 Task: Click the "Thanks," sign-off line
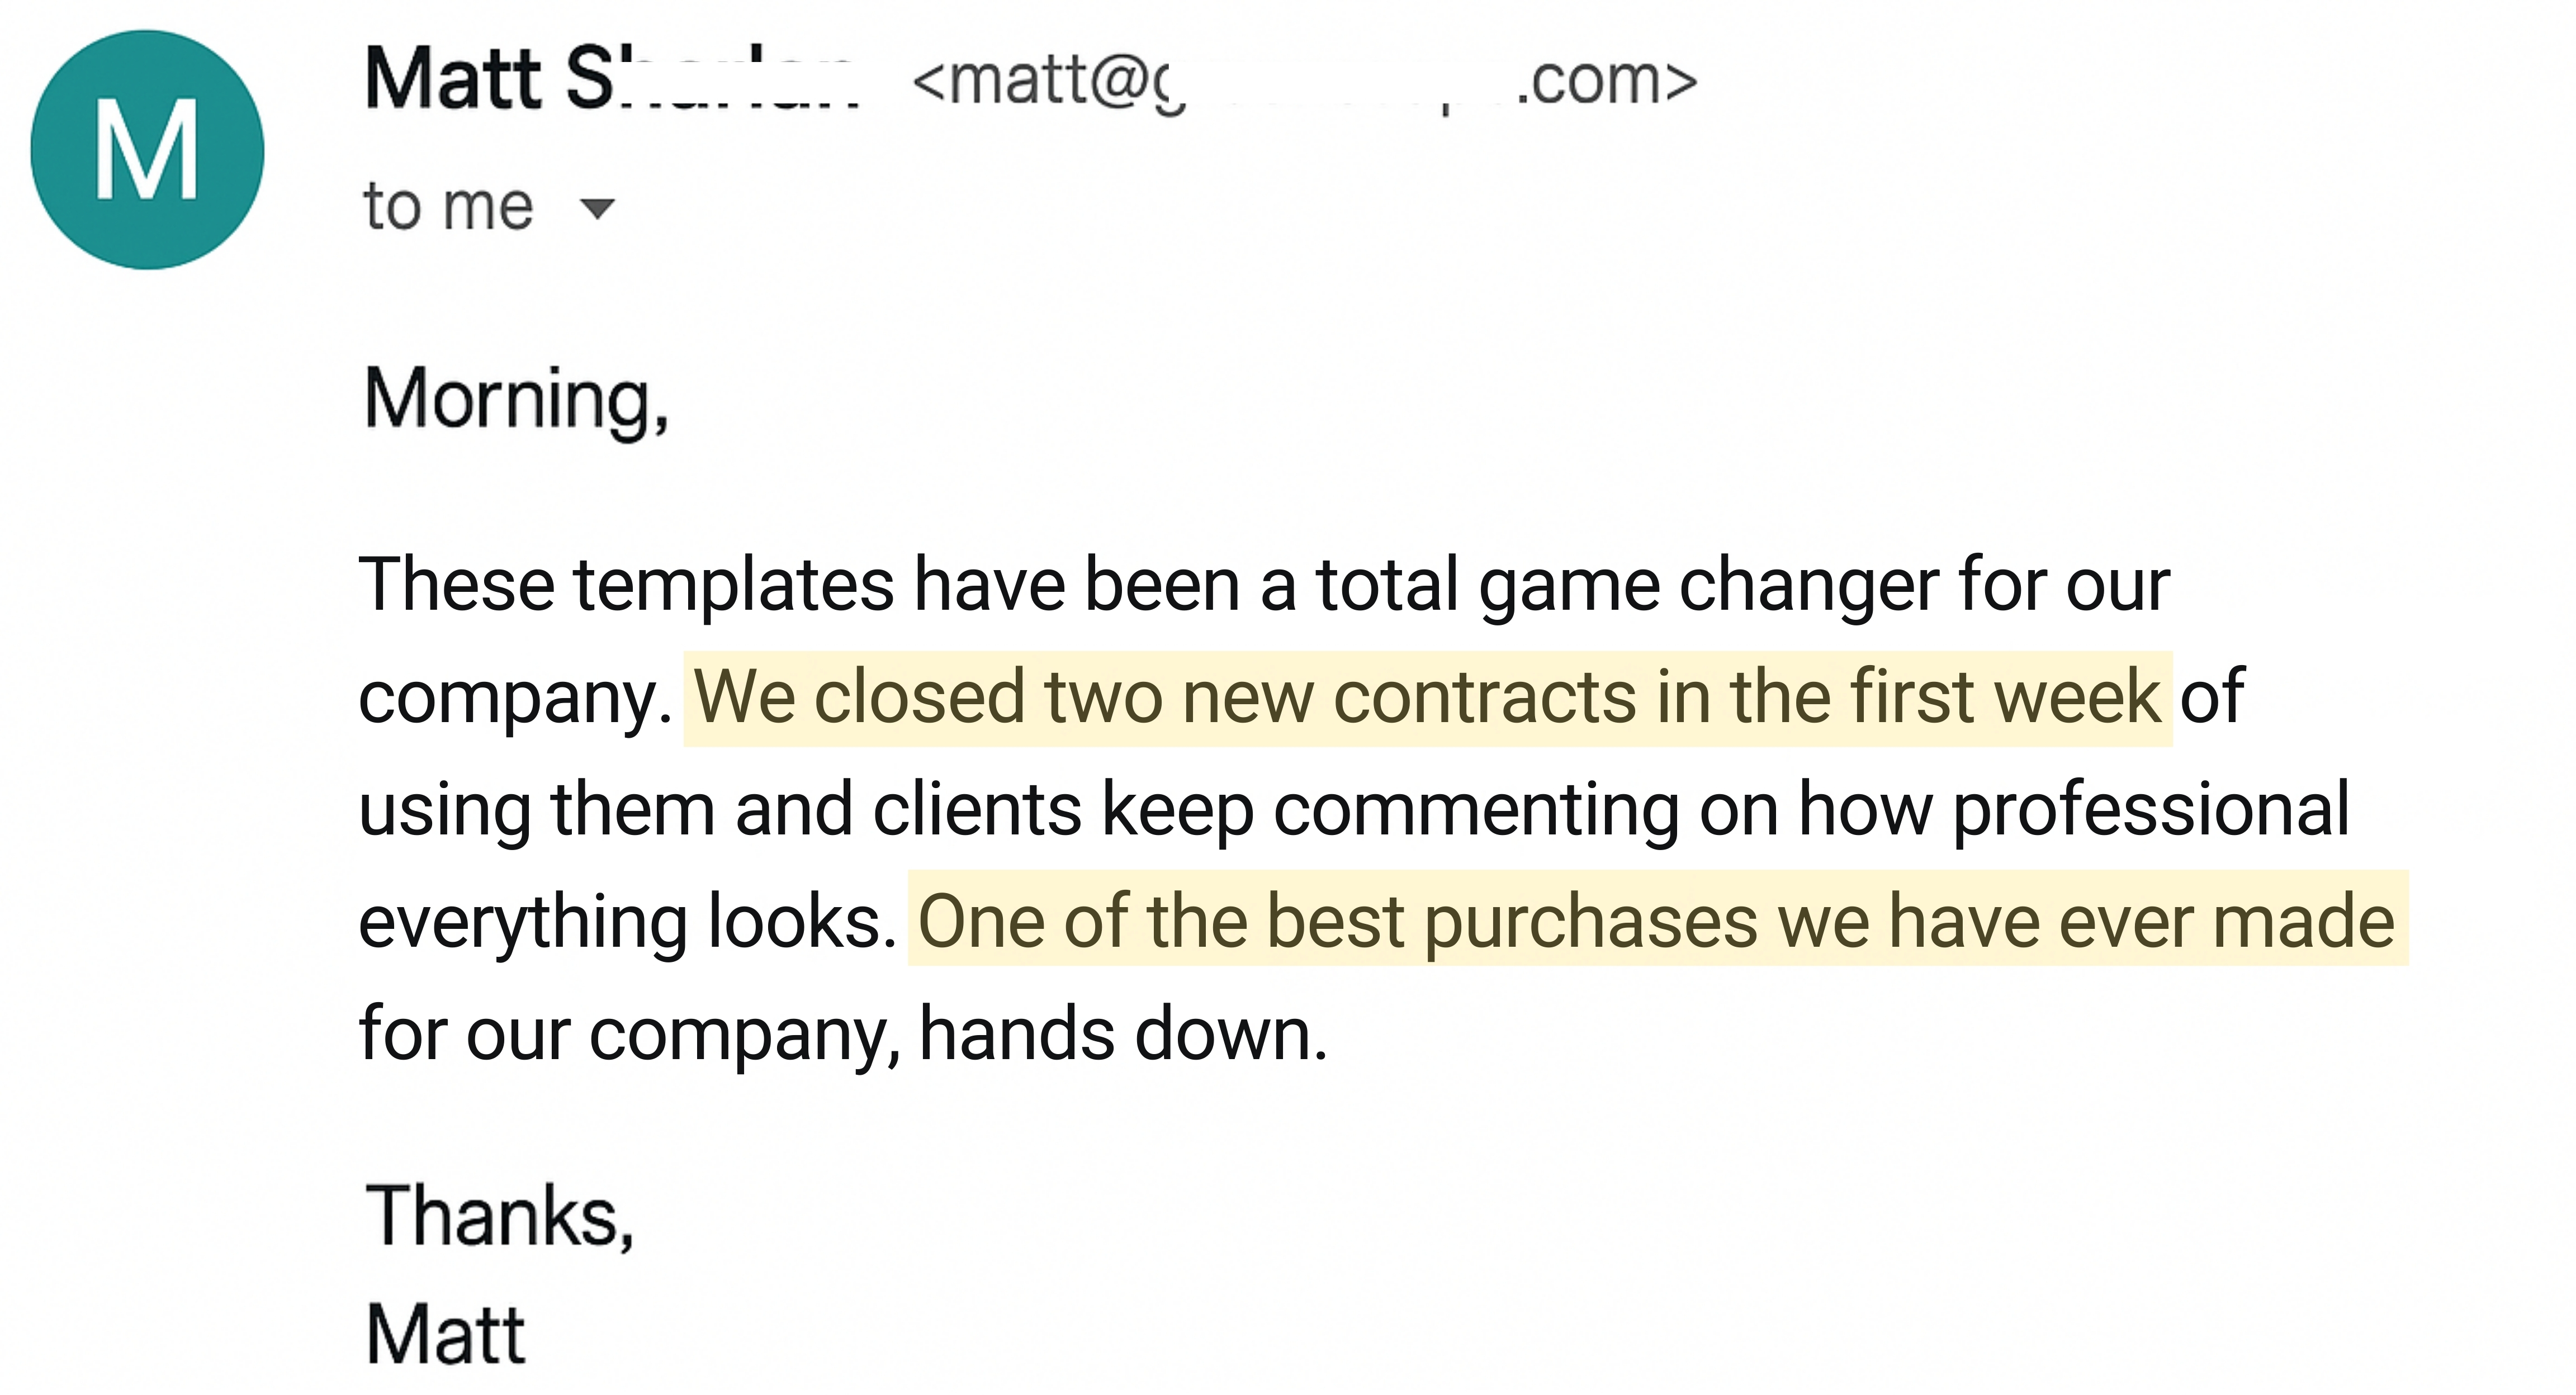point(499,1217)
